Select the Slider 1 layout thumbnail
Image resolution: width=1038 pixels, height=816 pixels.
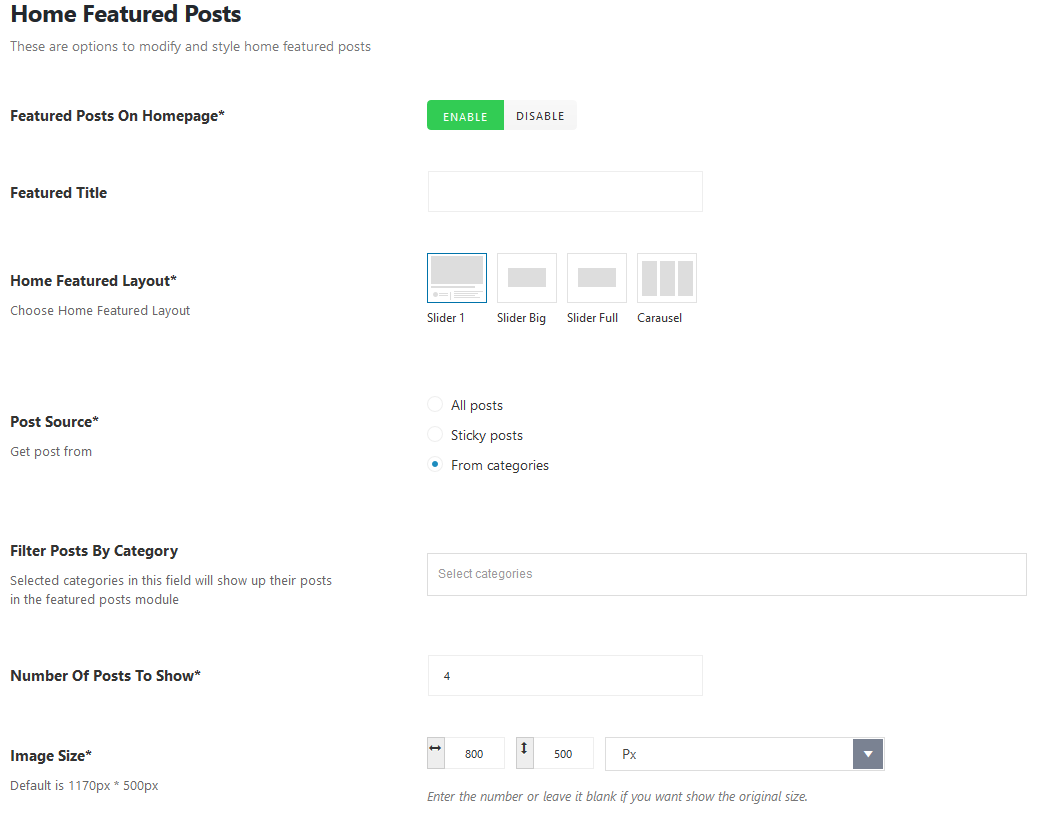pos(457,278)
